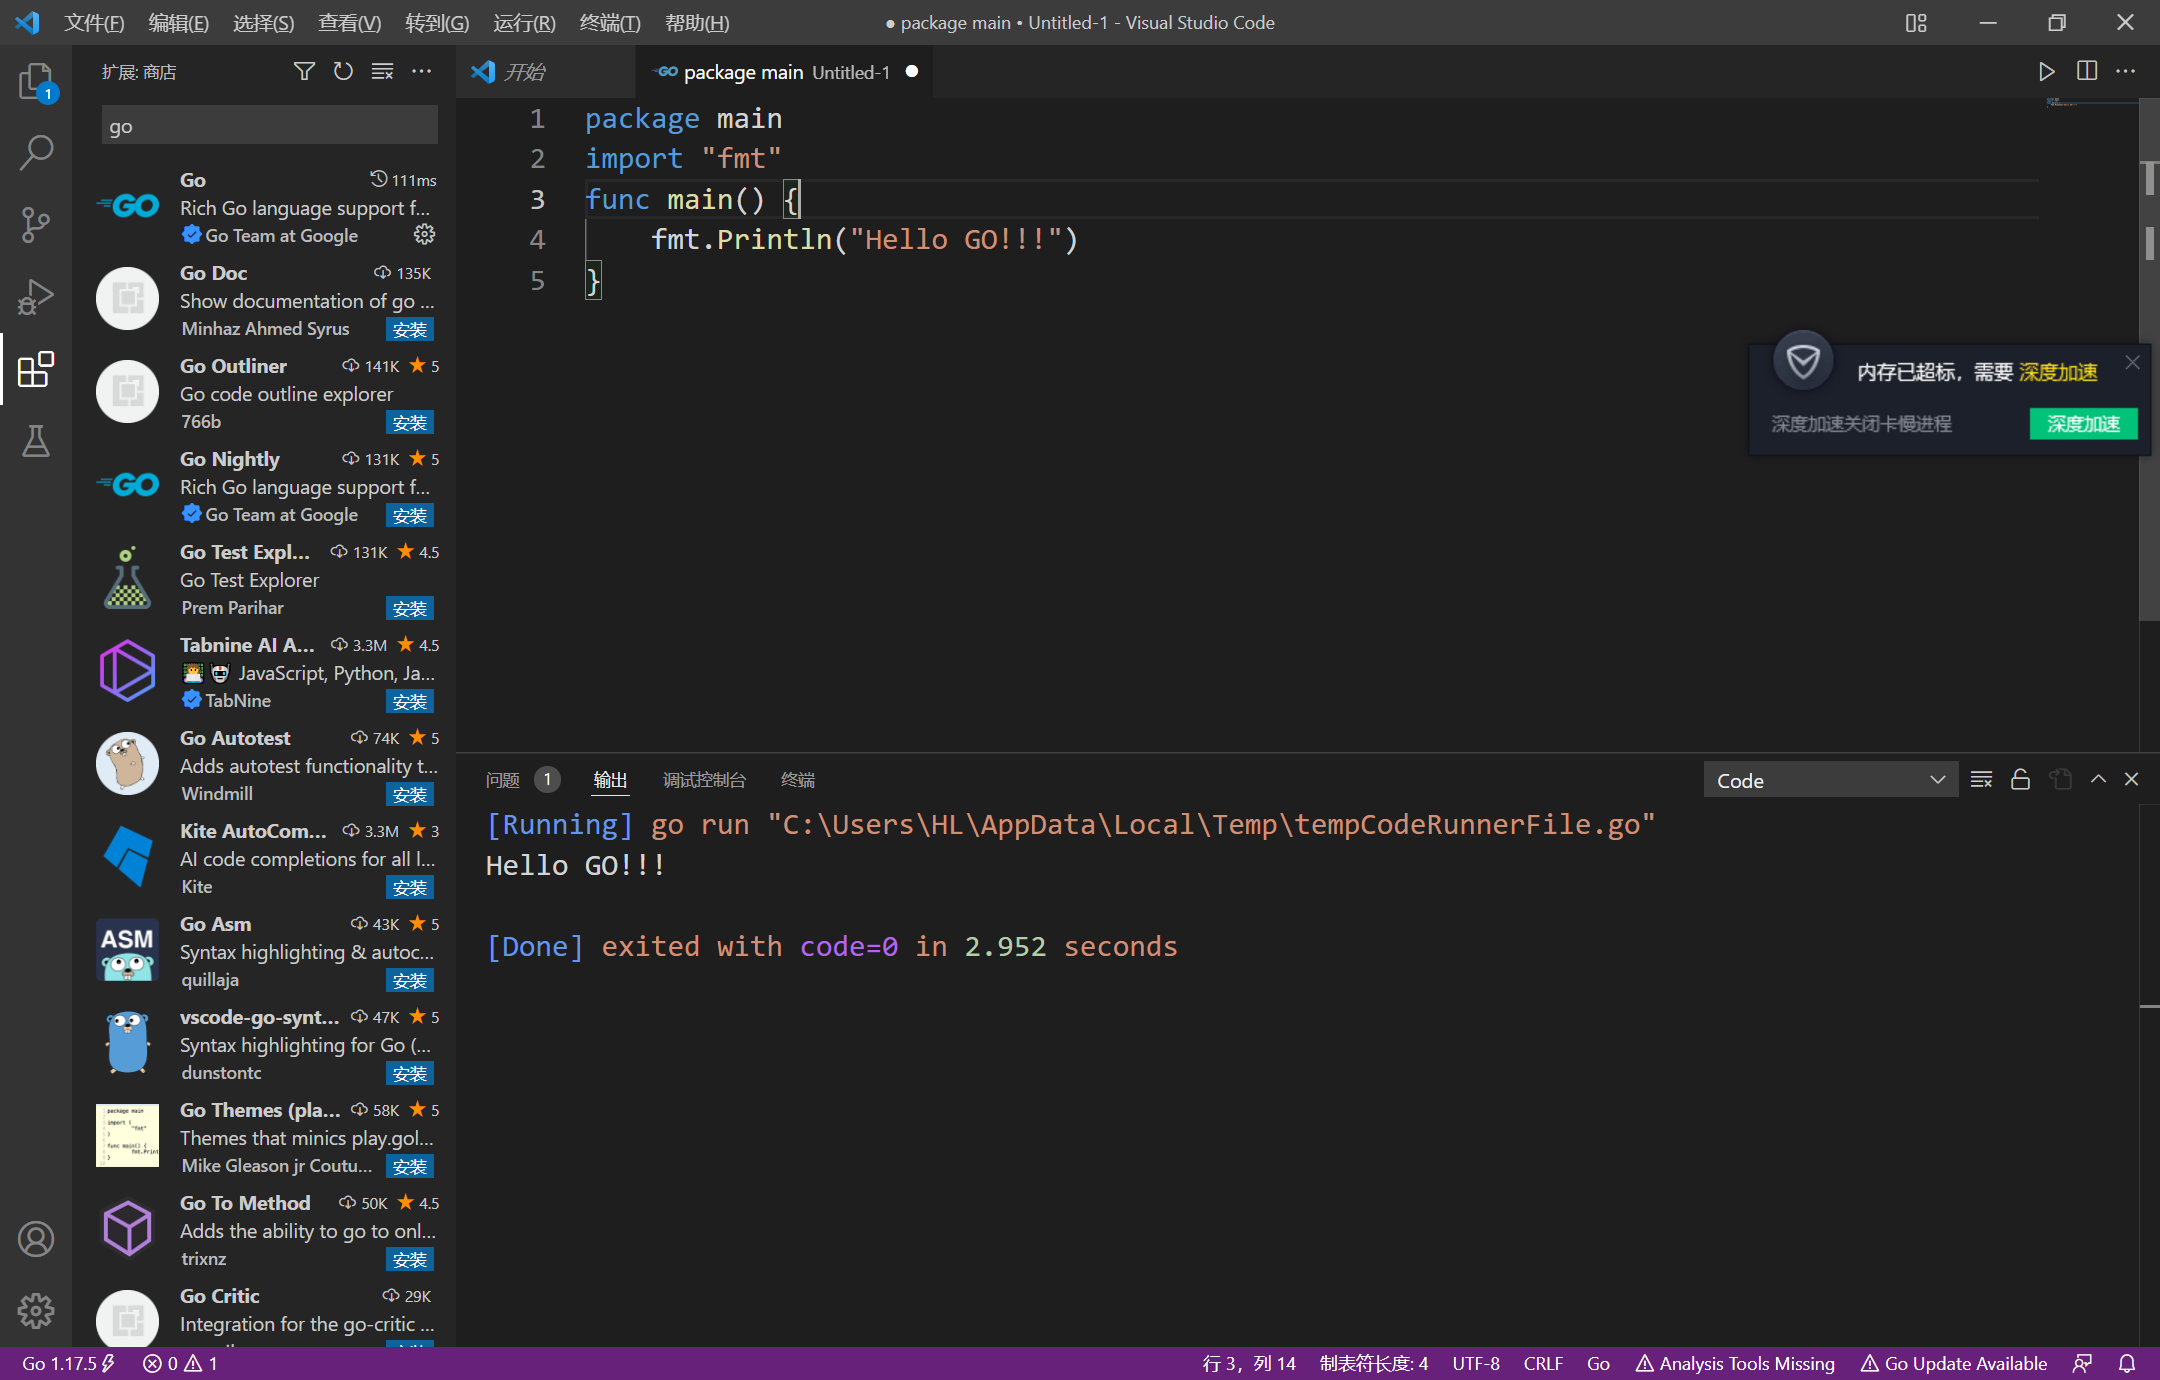Open Run and Debug view
The width and height of the screenshot is (2160, 1380).
pyautogui.click(x=36, y=297)
